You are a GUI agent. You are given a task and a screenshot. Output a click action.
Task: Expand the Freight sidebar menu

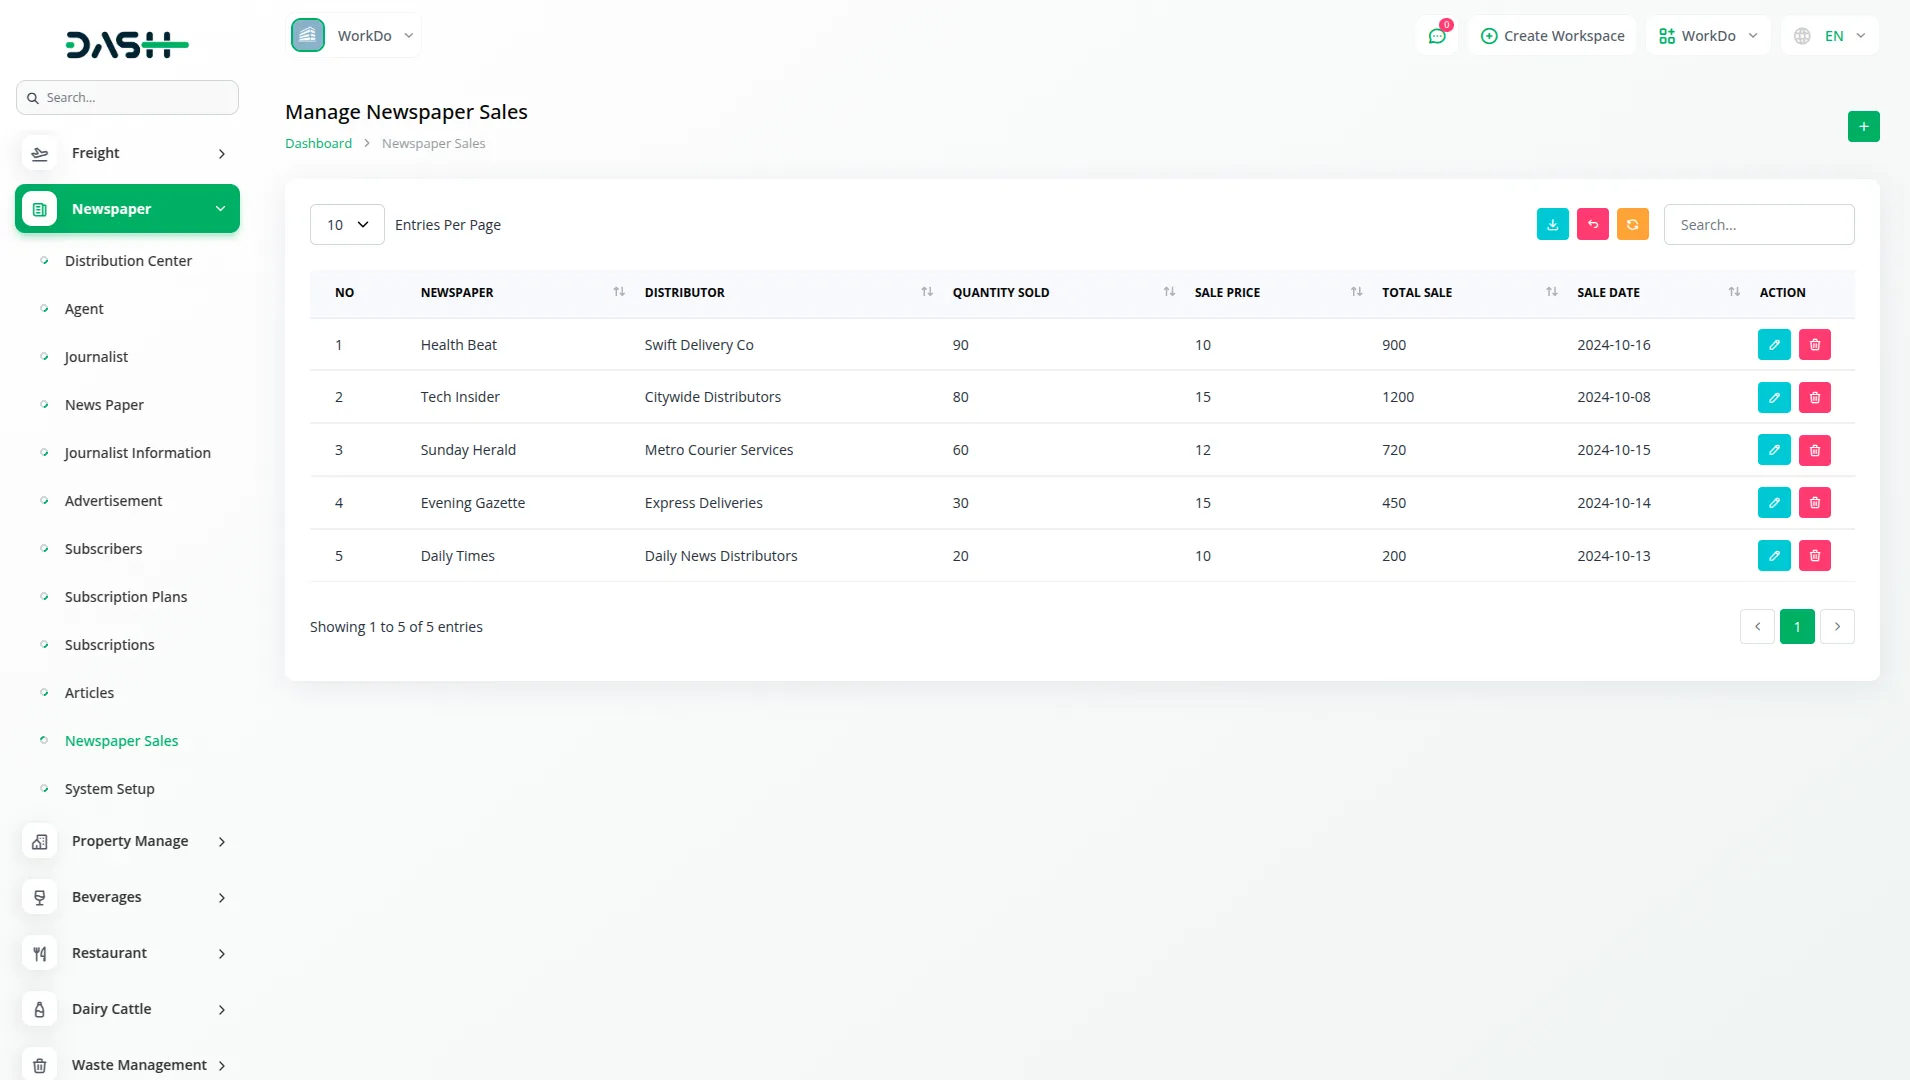tap(127, 153)
